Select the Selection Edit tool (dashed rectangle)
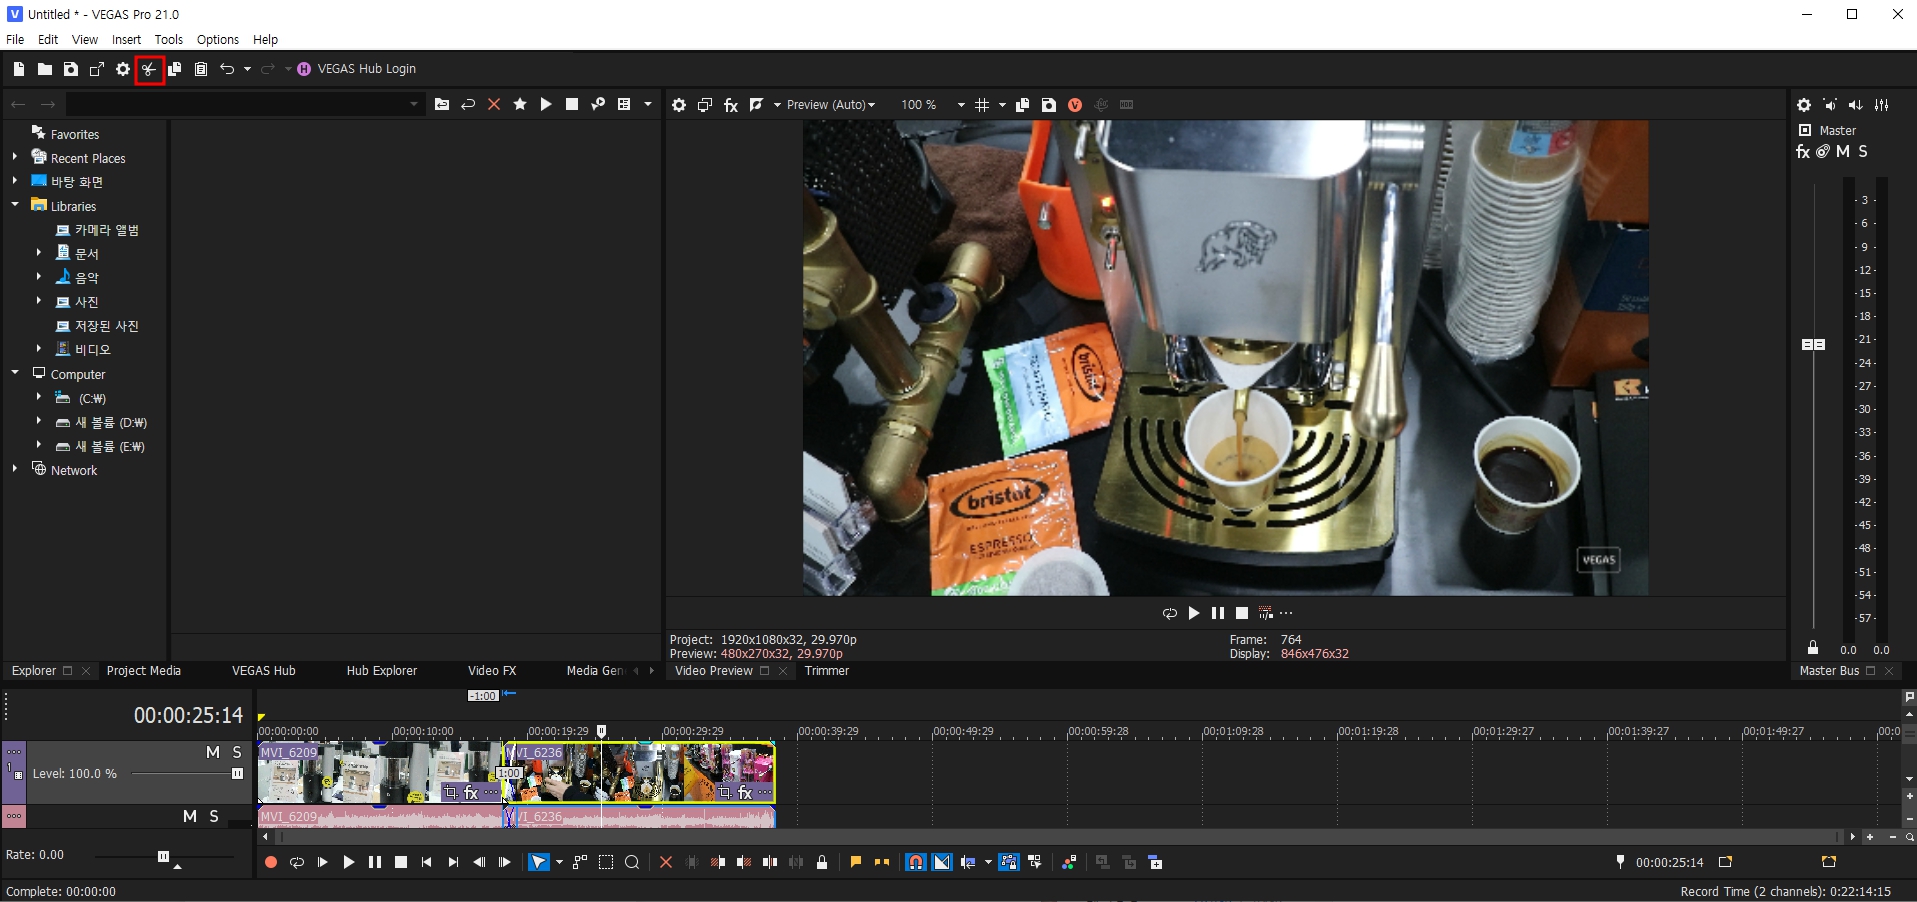Viewport: 1917px width, 902px height. tap(606, 862)
